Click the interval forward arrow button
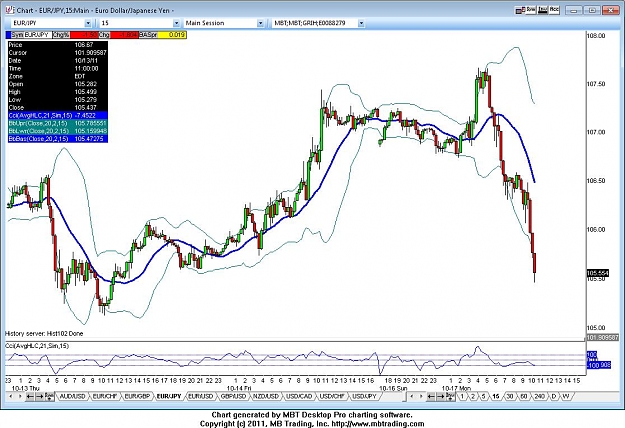The image size is (625, 428). 440,397
